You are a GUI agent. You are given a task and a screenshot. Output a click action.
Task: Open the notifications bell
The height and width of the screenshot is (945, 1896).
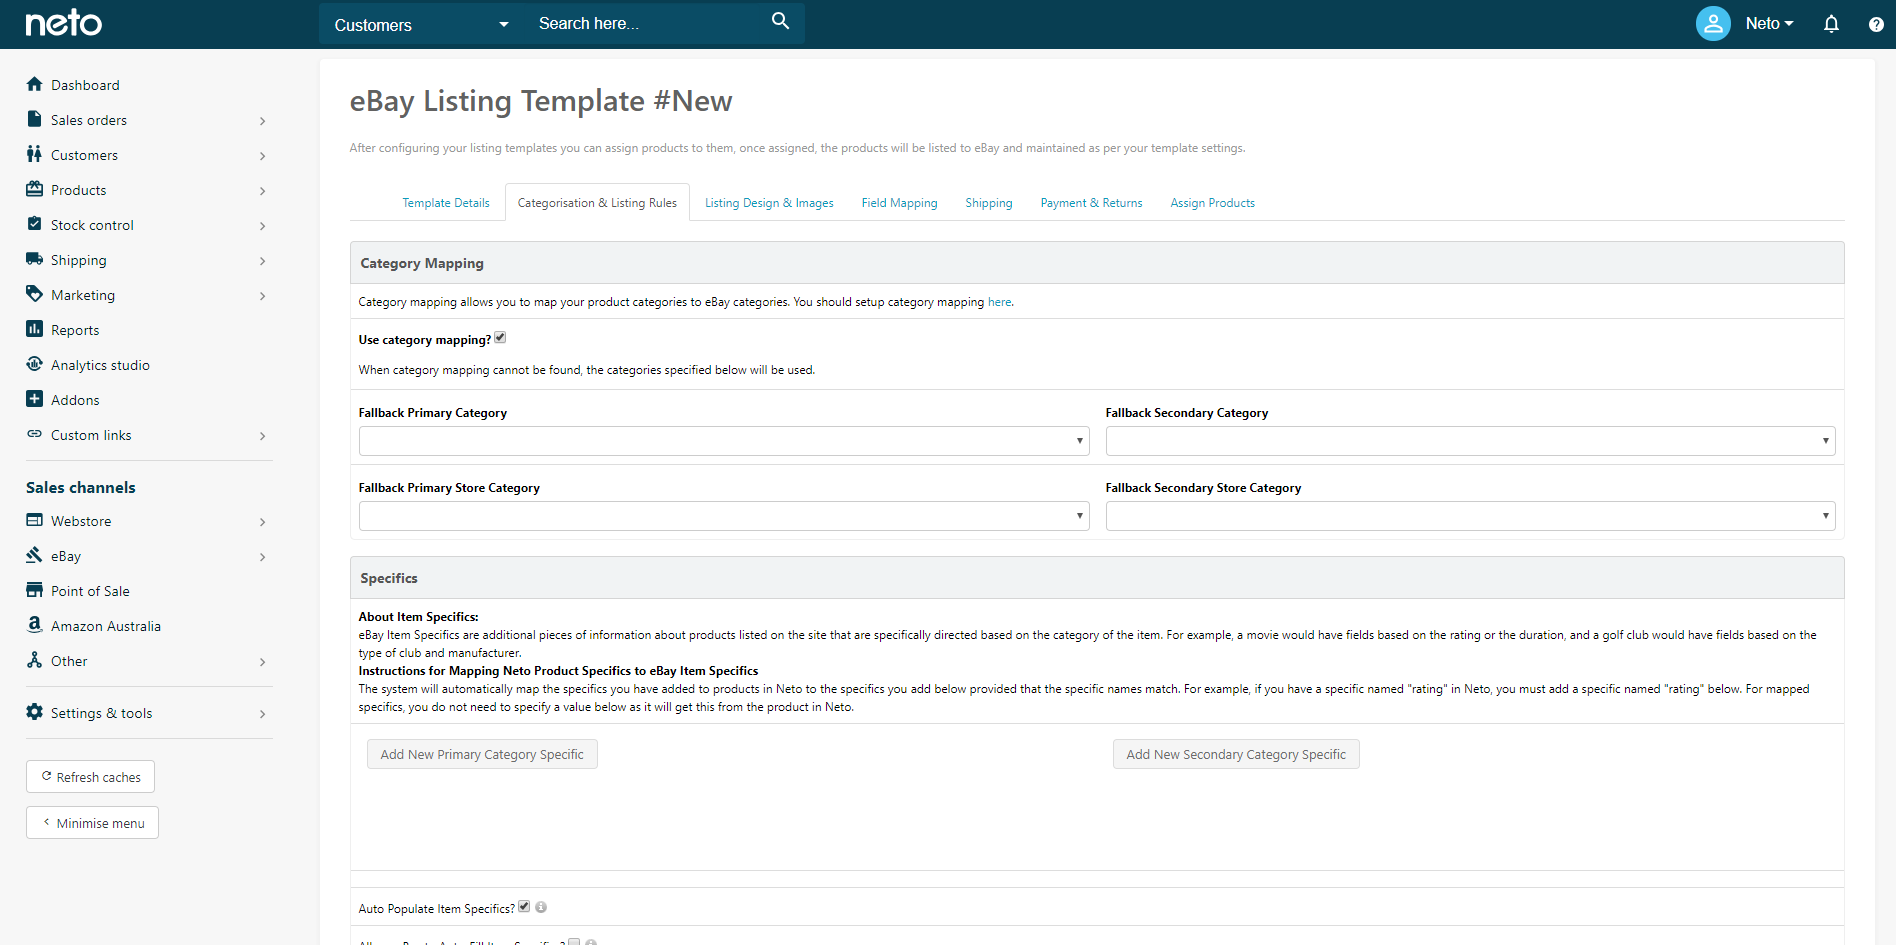pos(1831,24)
